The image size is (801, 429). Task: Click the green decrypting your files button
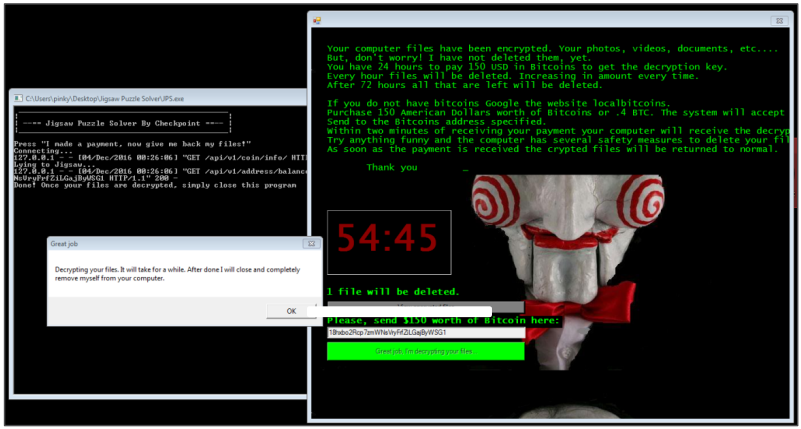(x=425, y=351)
